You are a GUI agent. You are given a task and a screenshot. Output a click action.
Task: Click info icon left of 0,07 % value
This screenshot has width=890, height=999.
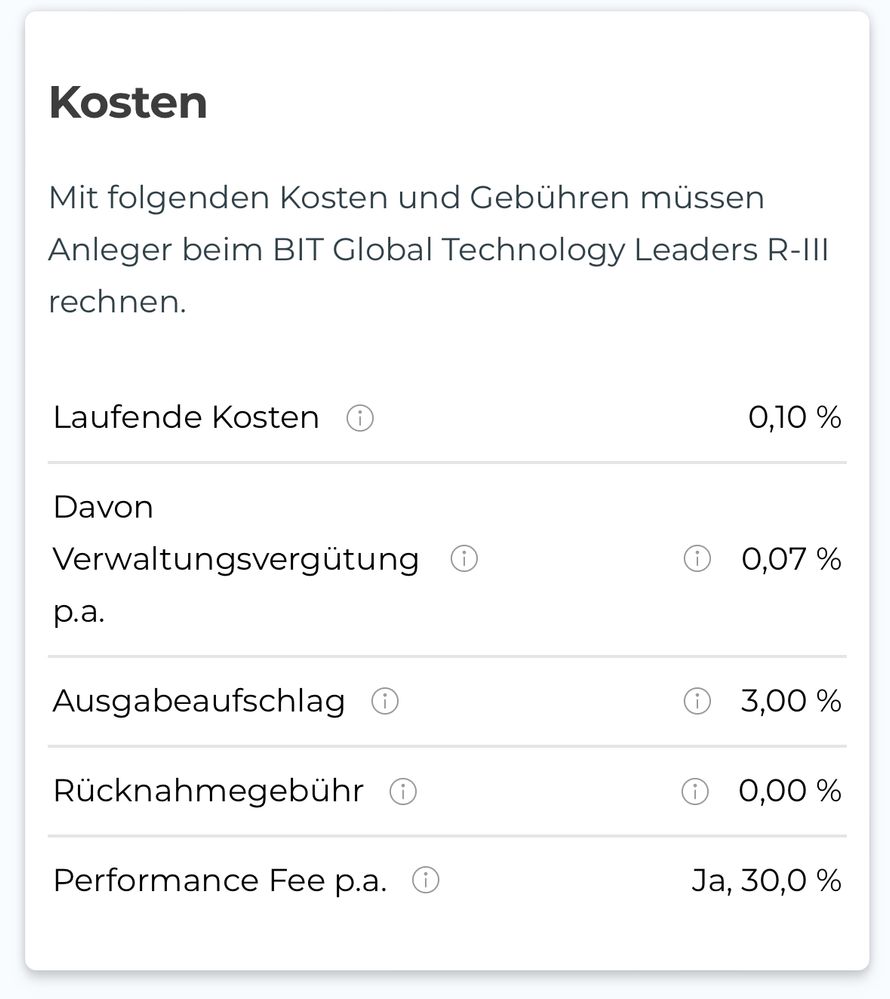(x=696, y=559)
